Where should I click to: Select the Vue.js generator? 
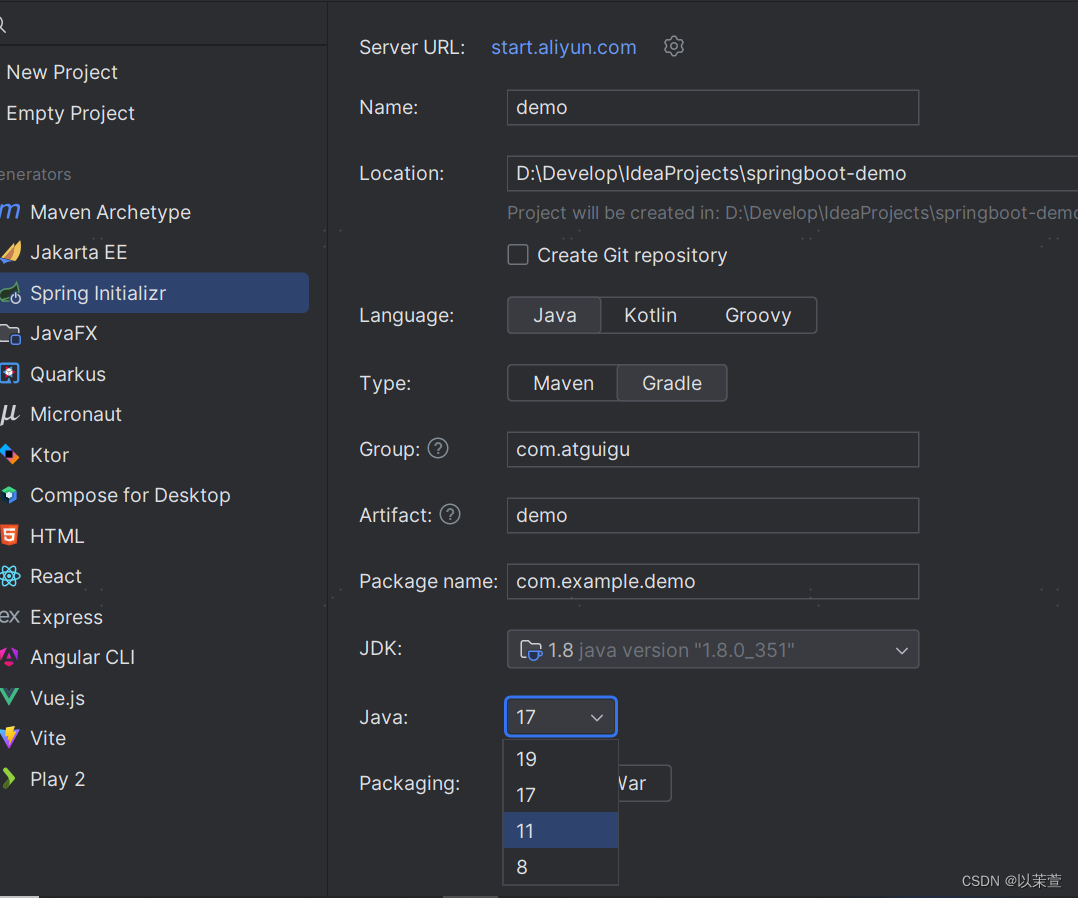point(63,698)
